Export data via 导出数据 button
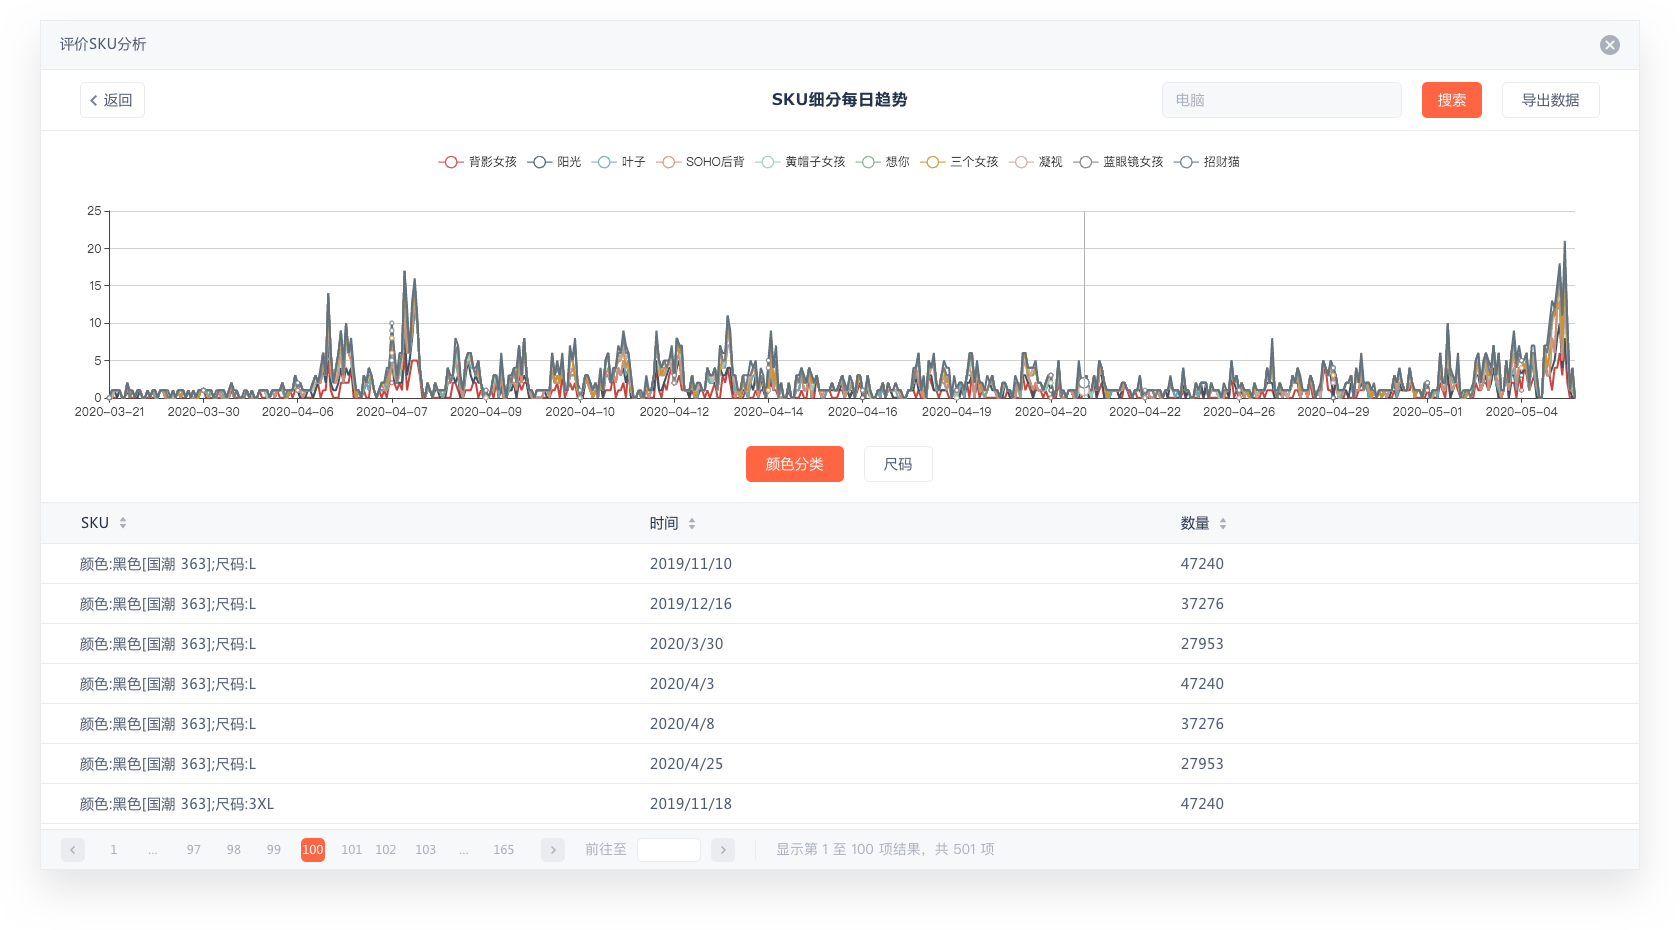Viewport: 1680px width, 930px height. tap(1550, 100)
